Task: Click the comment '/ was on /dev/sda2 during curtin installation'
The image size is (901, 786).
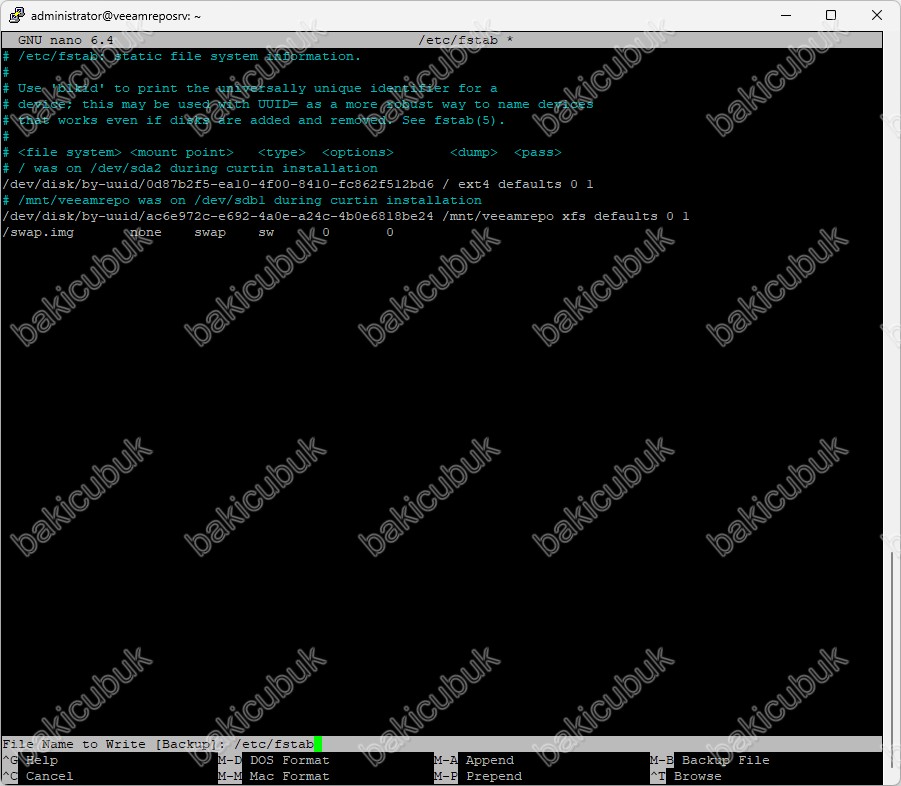Action: tap(190, 168)
